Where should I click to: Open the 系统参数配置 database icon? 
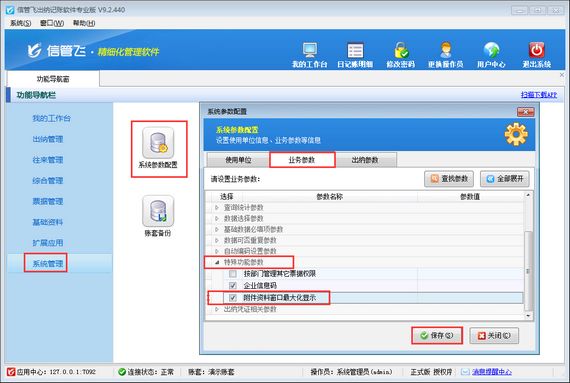click(x=158, y=143)
